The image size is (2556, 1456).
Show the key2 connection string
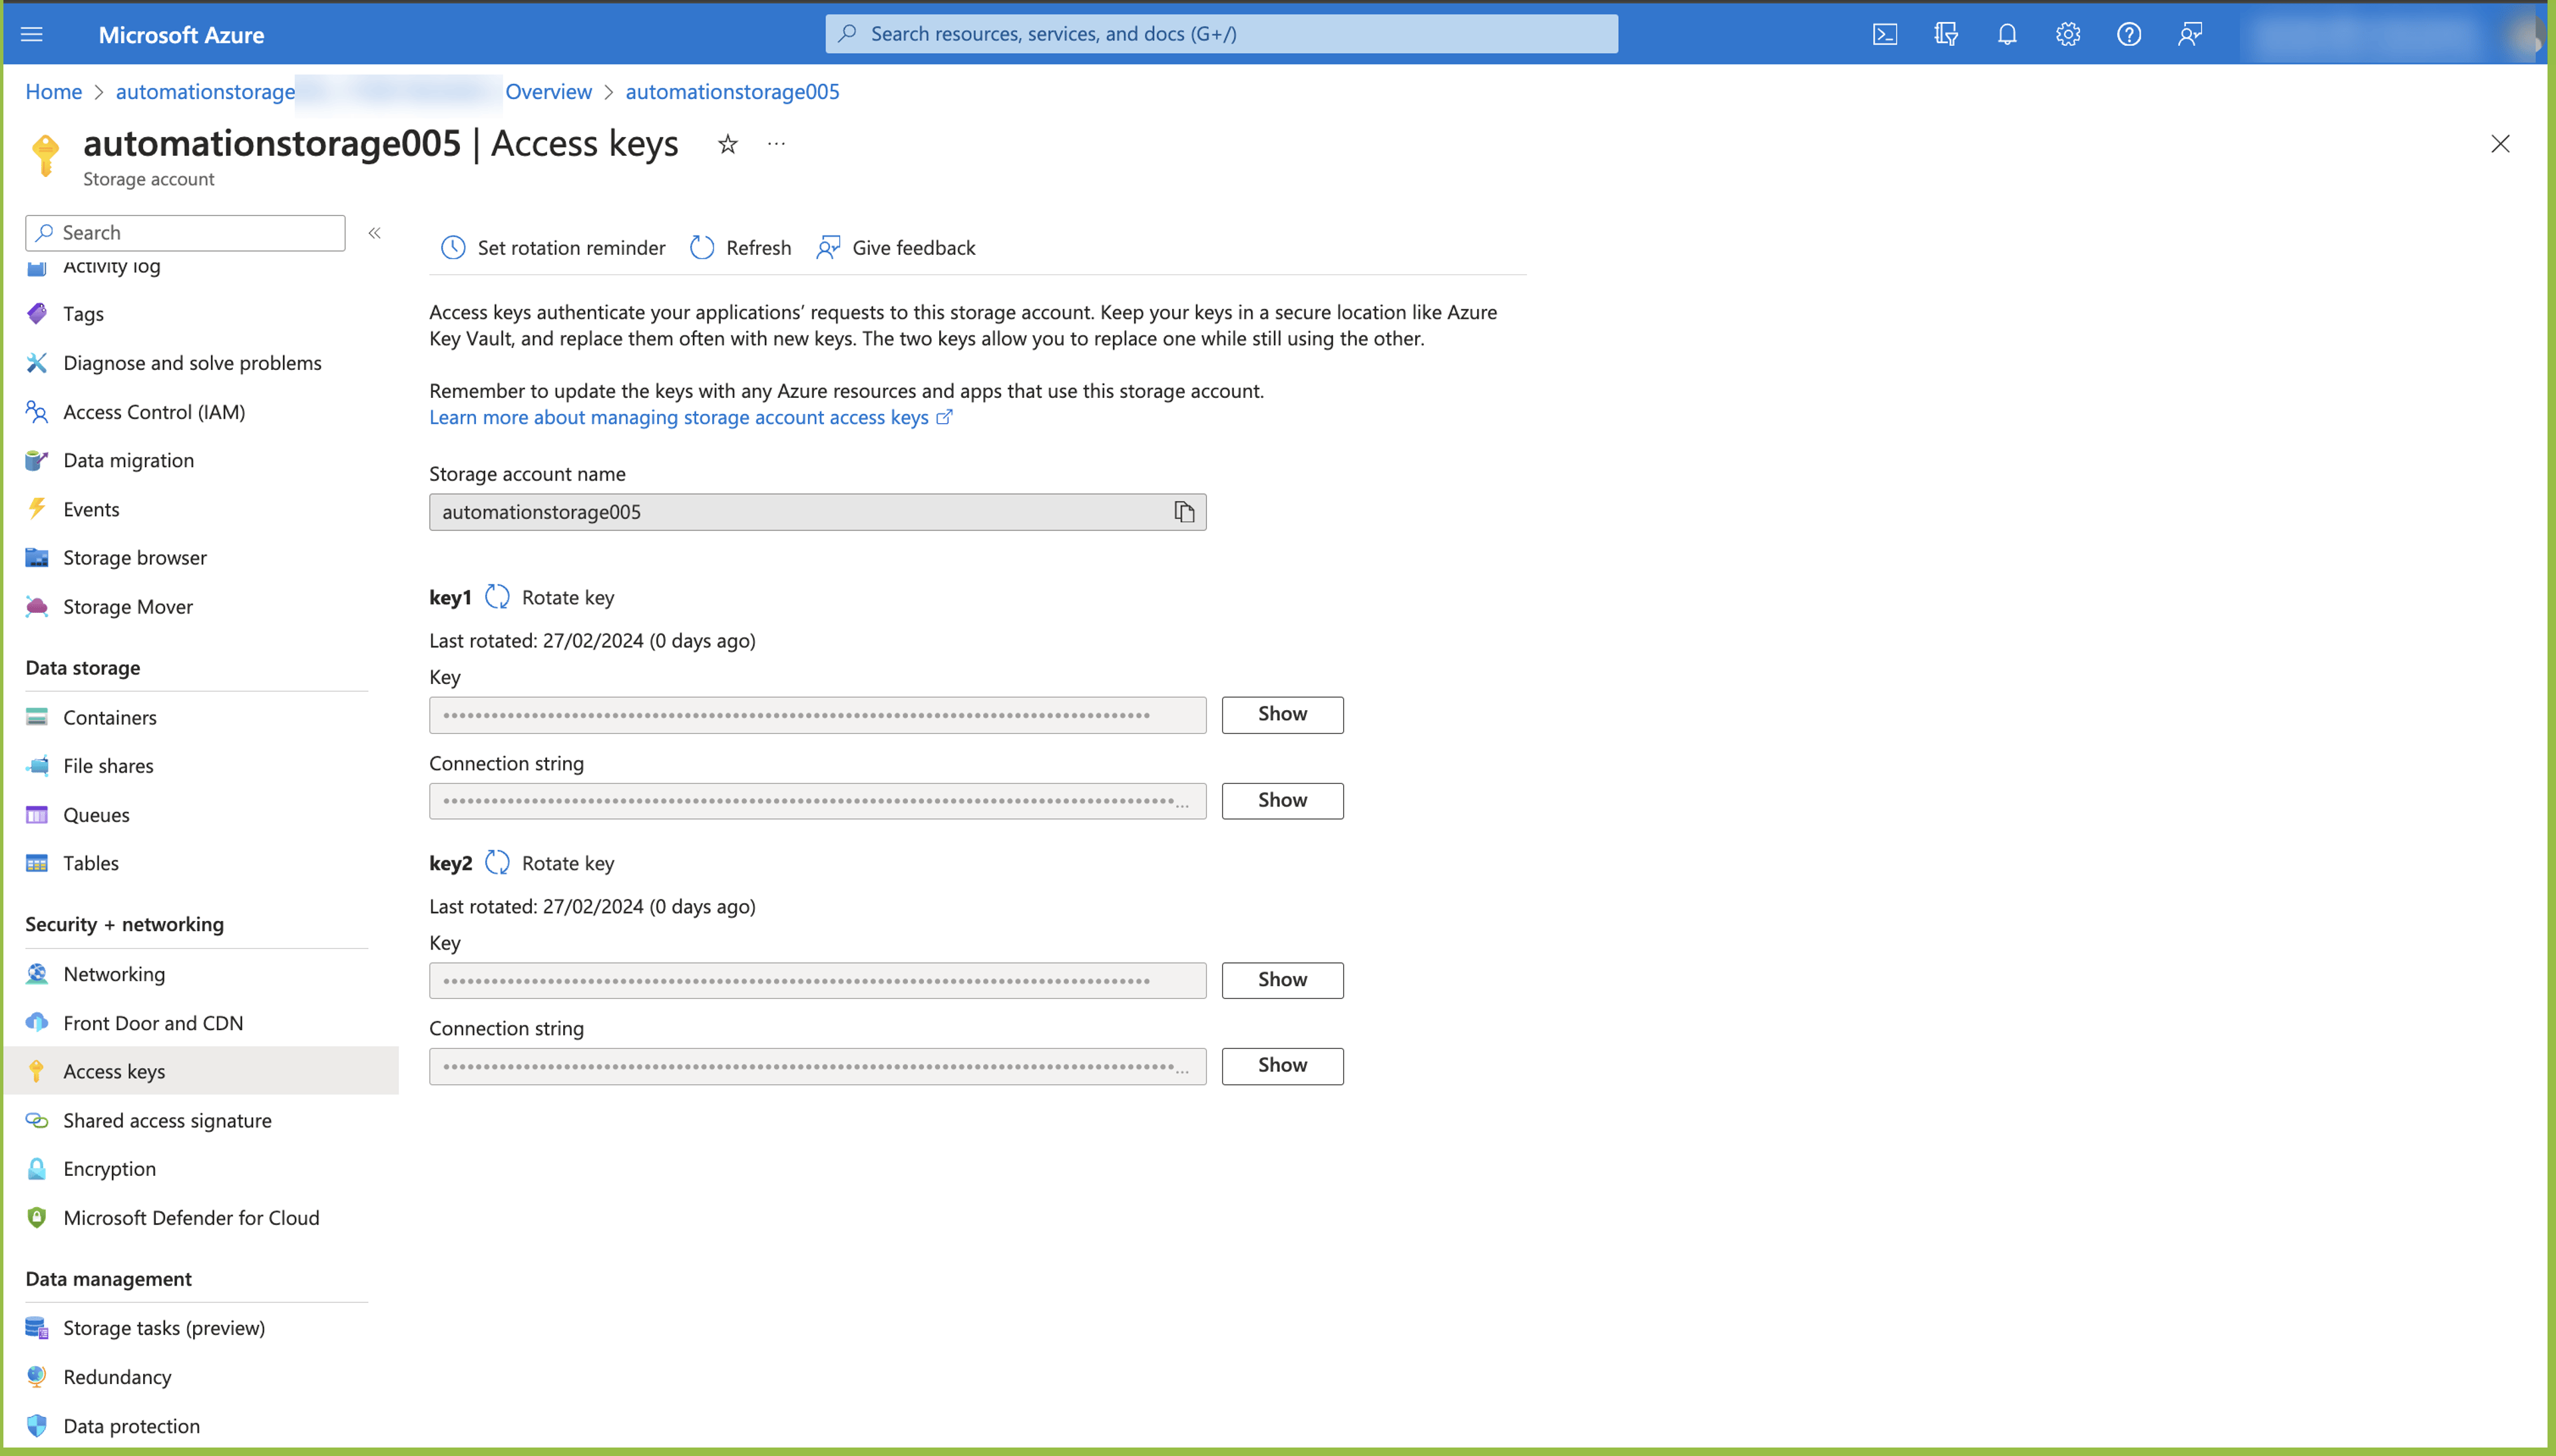point(1282,1065)
